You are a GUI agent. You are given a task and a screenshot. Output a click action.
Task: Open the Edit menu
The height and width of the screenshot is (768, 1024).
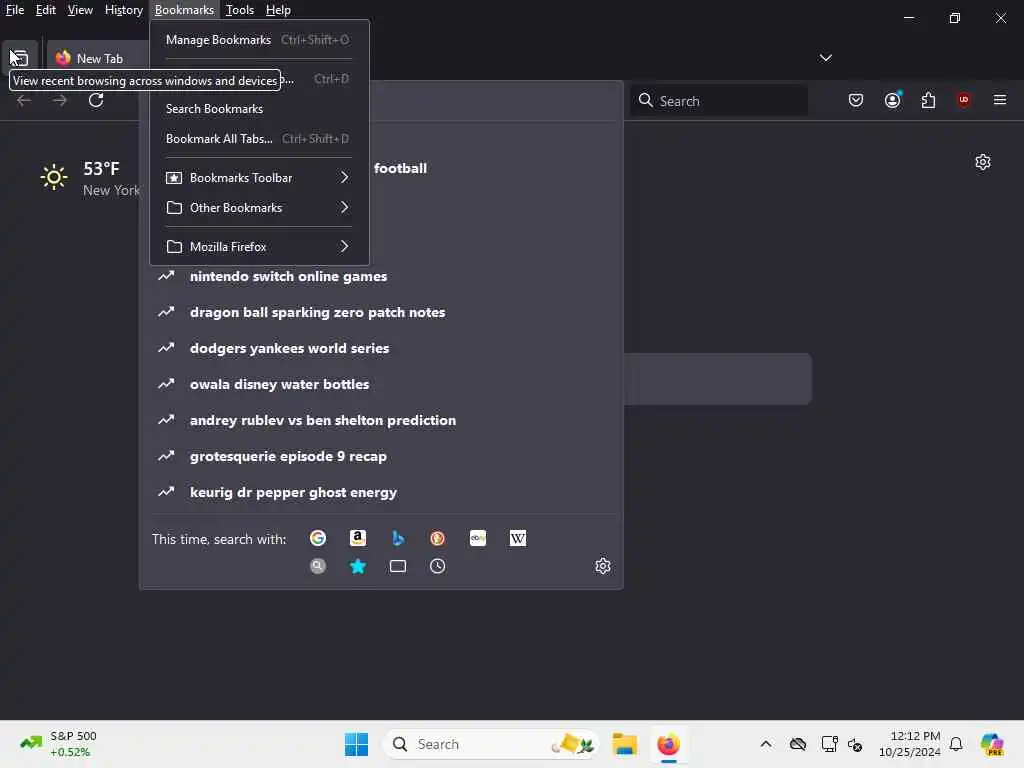46,10
